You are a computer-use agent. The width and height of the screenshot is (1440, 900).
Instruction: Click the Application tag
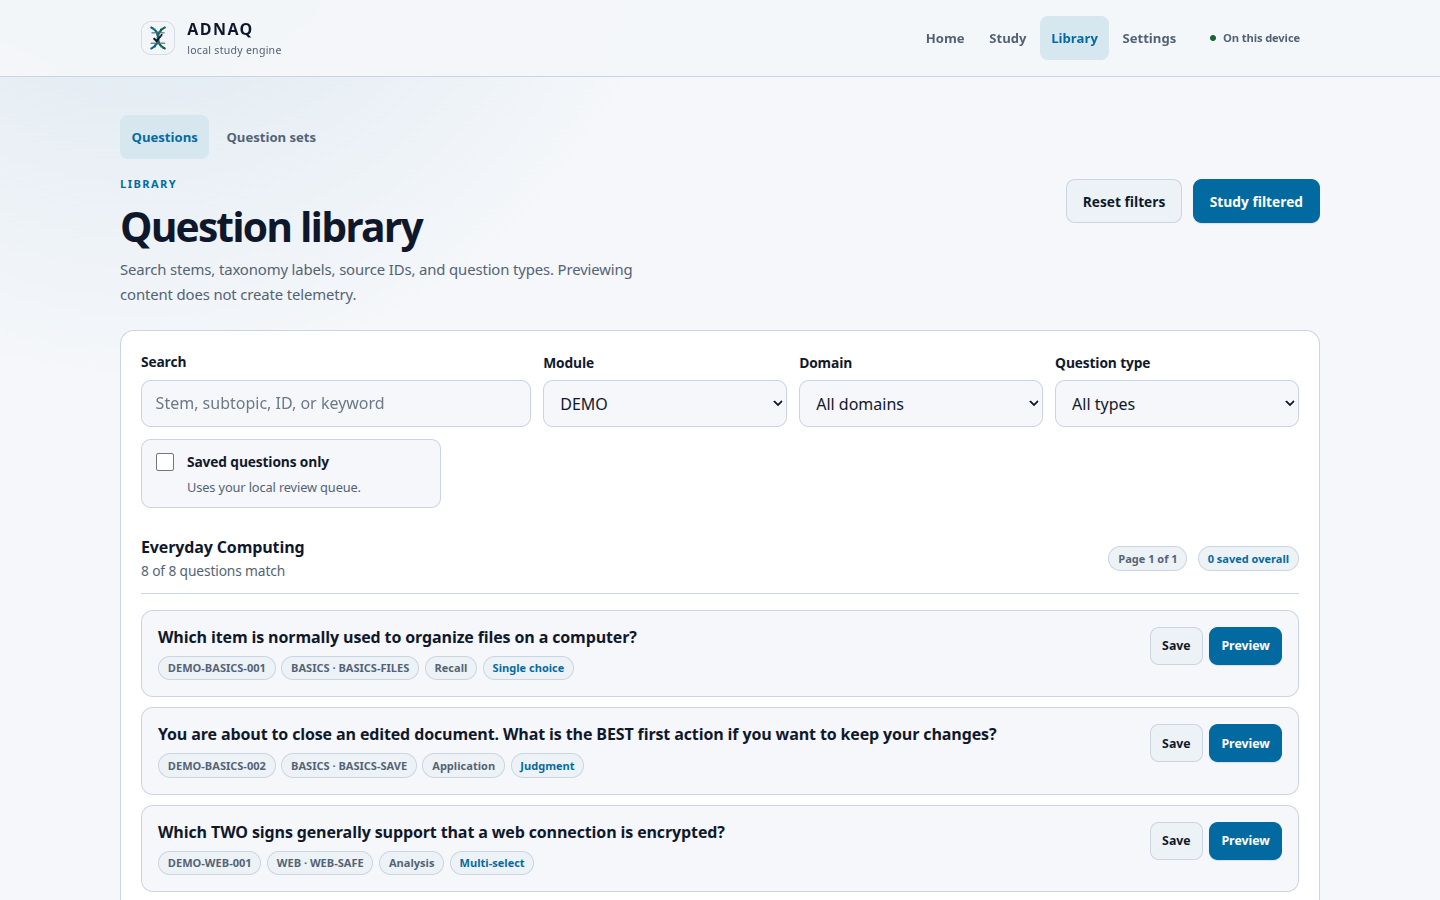(x=464, y=766)
